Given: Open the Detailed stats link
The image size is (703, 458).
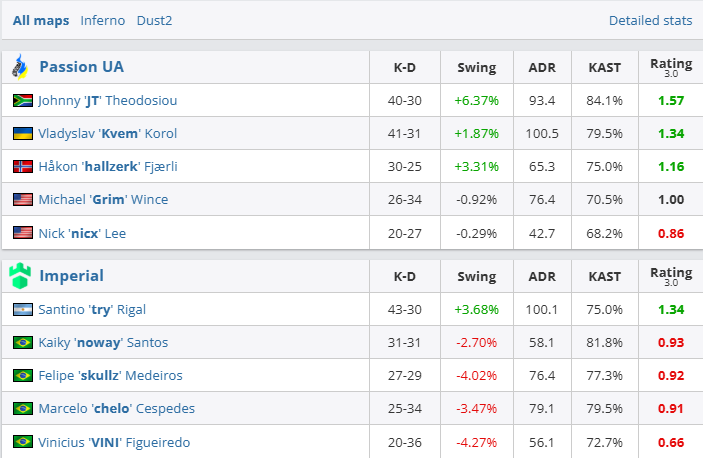Looking at the screenshot, I should point(650,20).
